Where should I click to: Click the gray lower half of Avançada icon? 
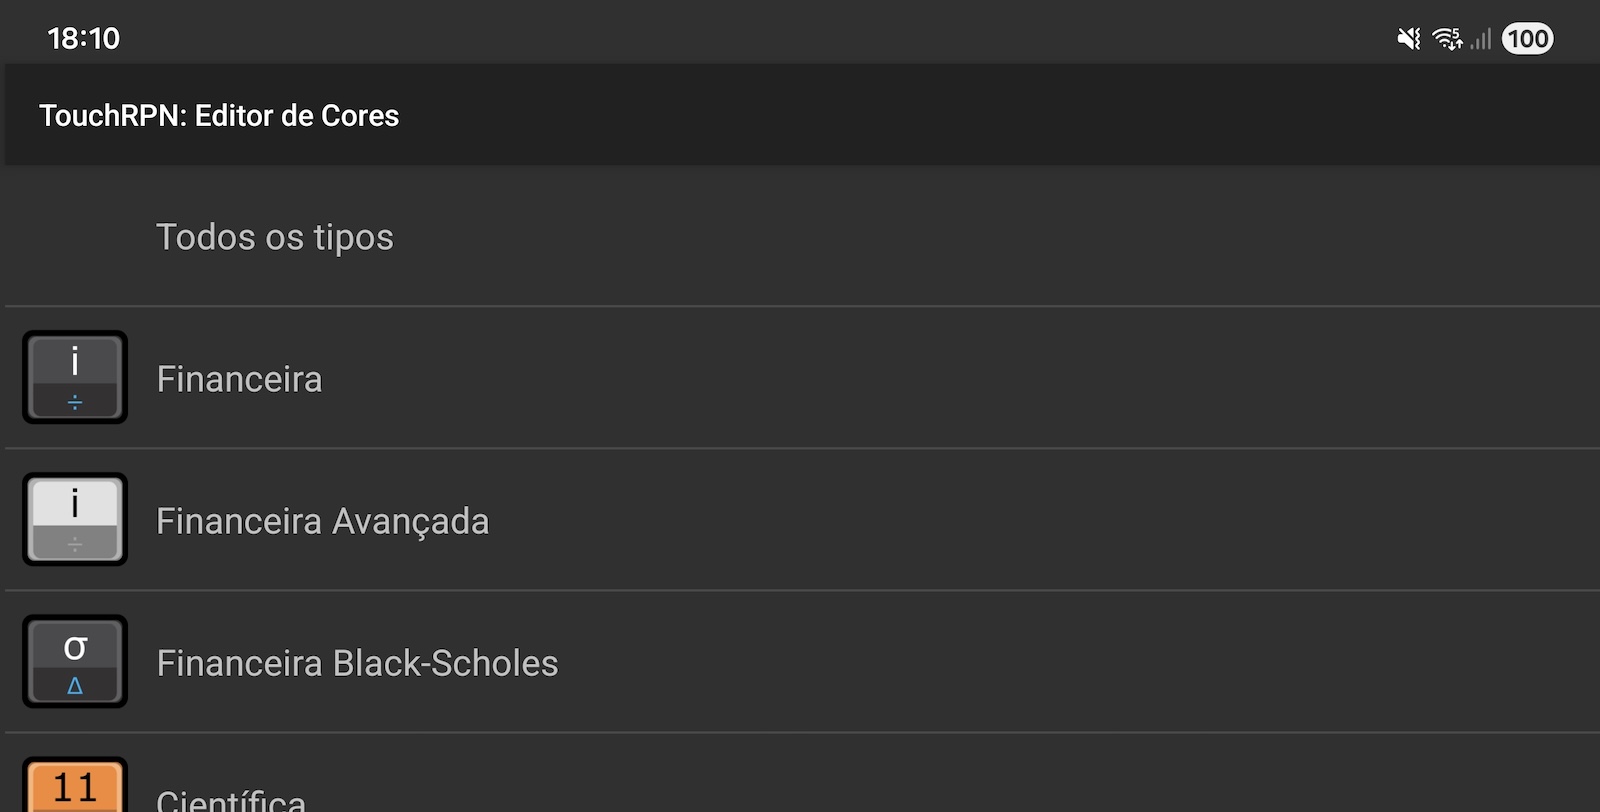[75, 543]
